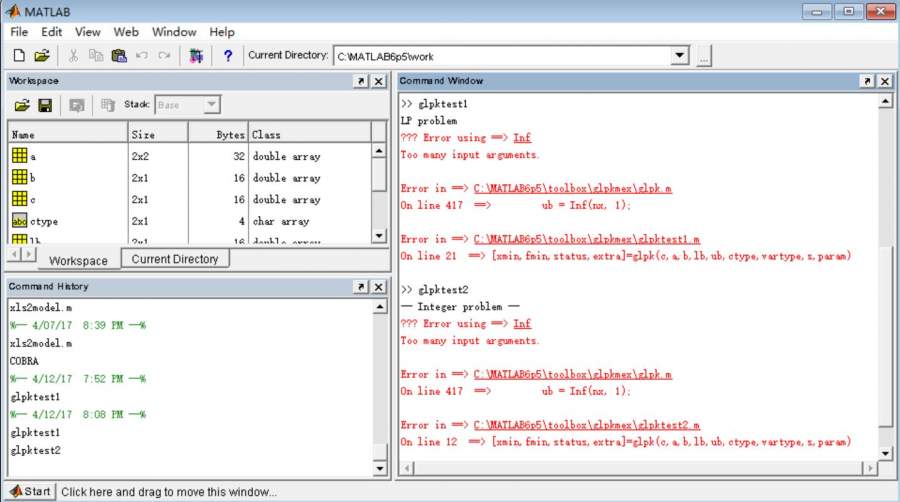Image resolution: width=900 pixels, height=502 pixels.
Task: Close the Workspace panel
Action: tap(379, 81)
